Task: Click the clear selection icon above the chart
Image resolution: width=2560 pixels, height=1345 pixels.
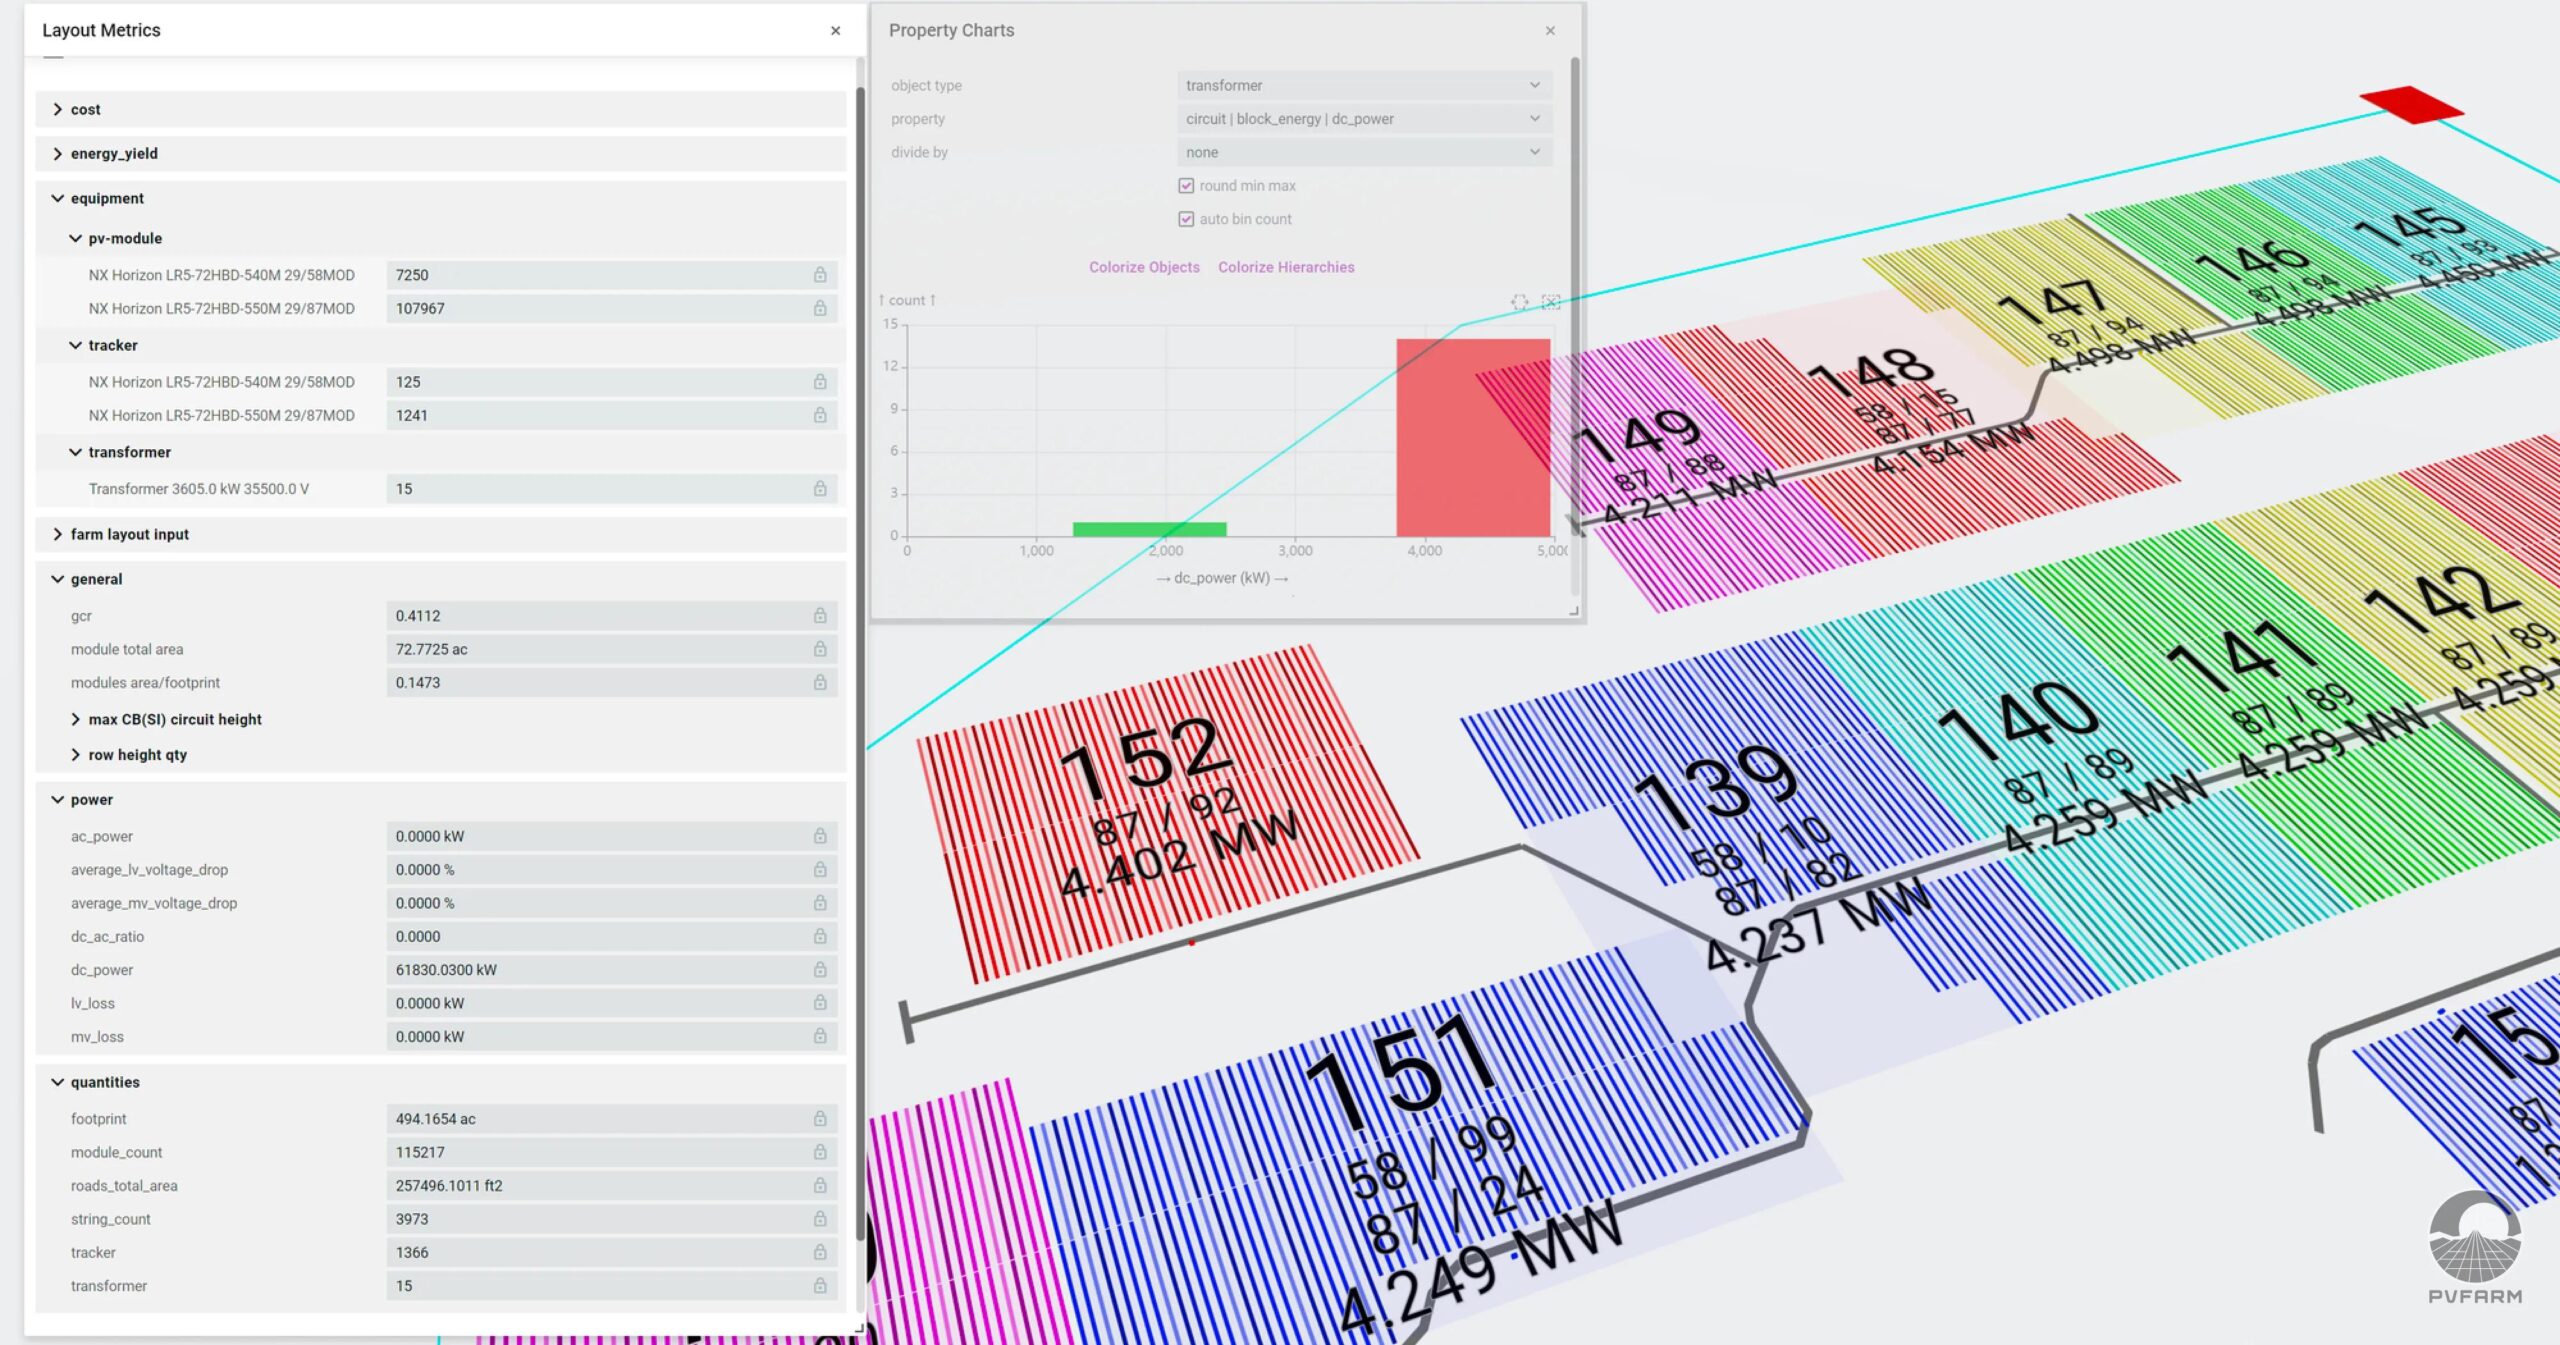Action: (1551, 301)
